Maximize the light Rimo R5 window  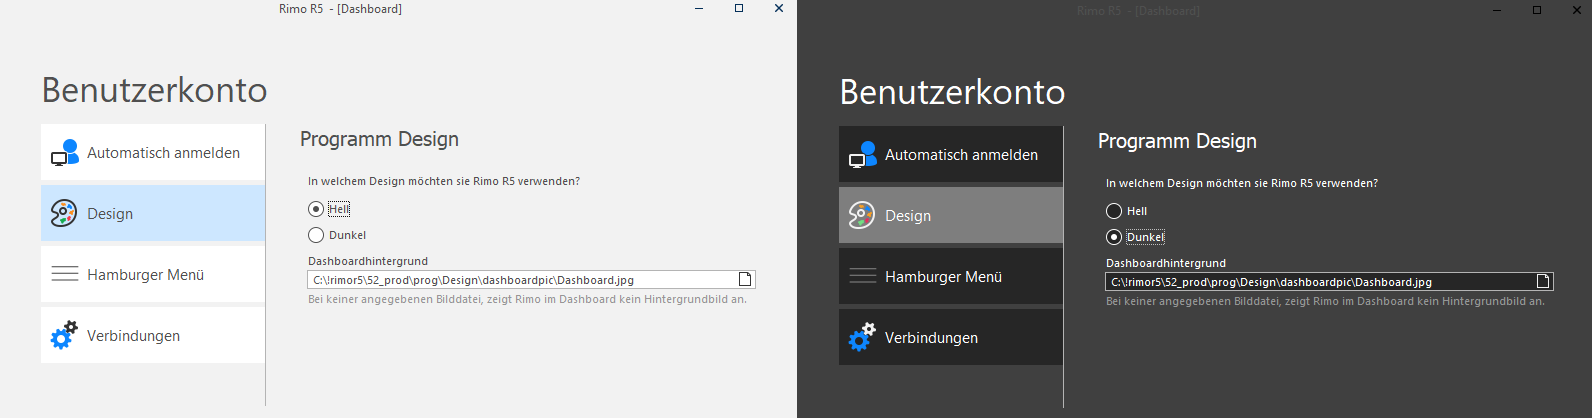point(739,8)
